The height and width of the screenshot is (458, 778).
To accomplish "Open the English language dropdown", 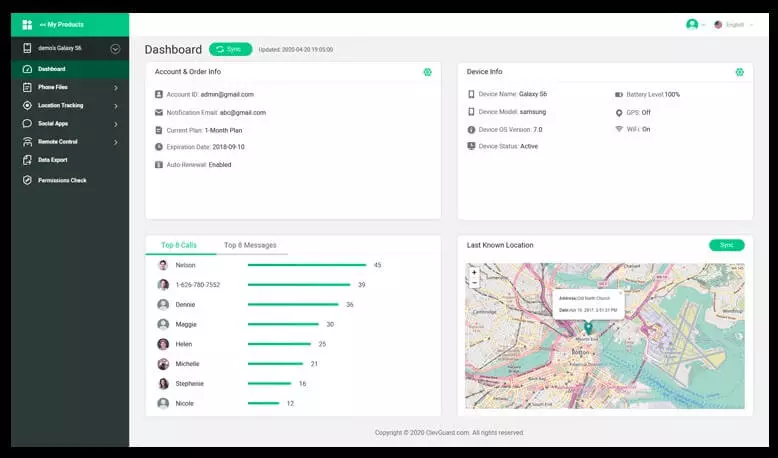I will click(734, 24).
